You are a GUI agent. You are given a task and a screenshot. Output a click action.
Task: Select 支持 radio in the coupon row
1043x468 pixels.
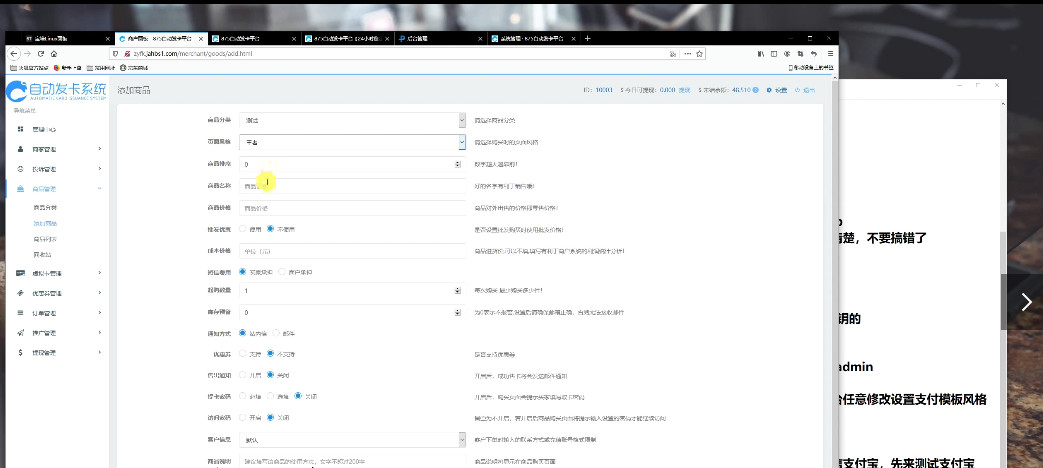point(243,354)
